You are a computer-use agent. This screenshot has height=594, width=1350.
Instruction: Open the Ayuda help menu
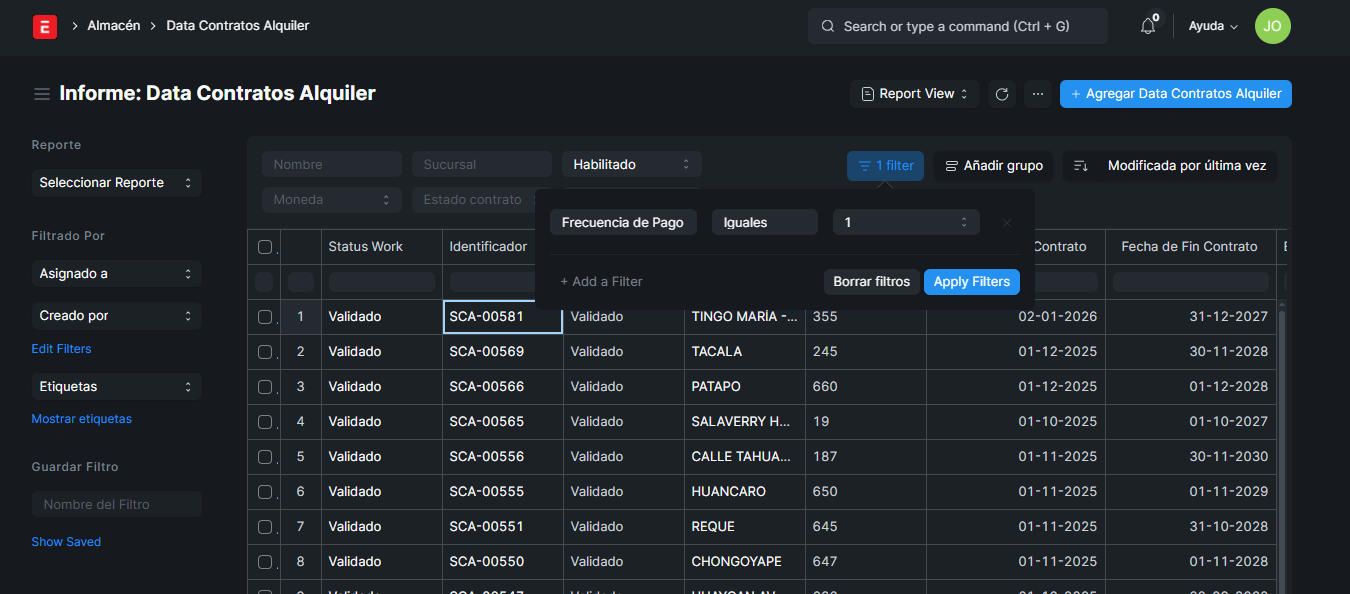coord(1212,26)
